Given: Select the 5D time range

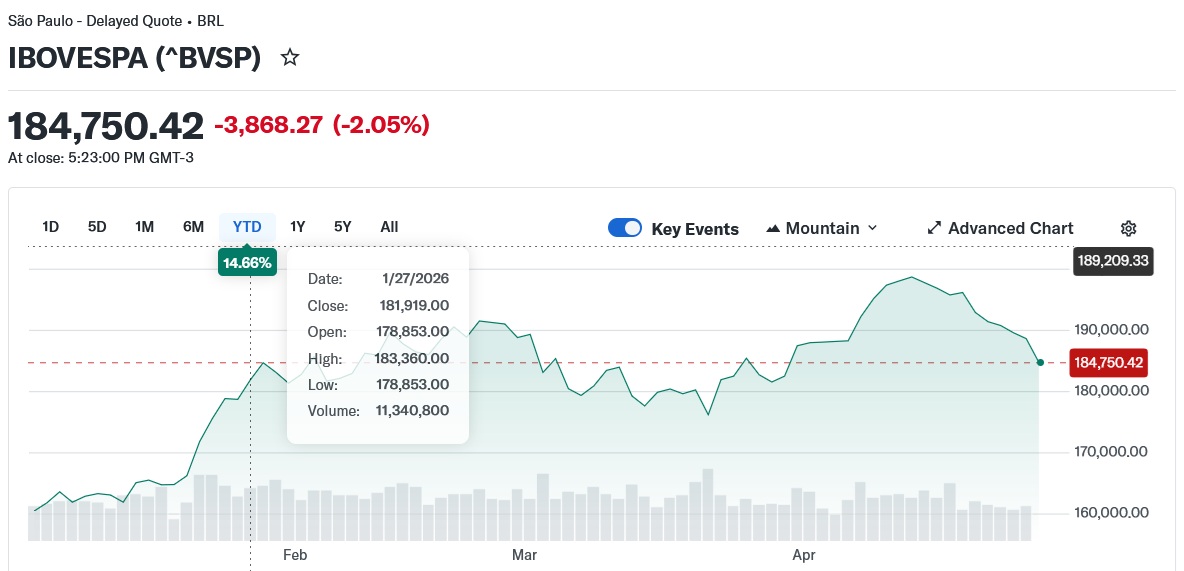Looking at the screenshot, I should coord(97,227).
